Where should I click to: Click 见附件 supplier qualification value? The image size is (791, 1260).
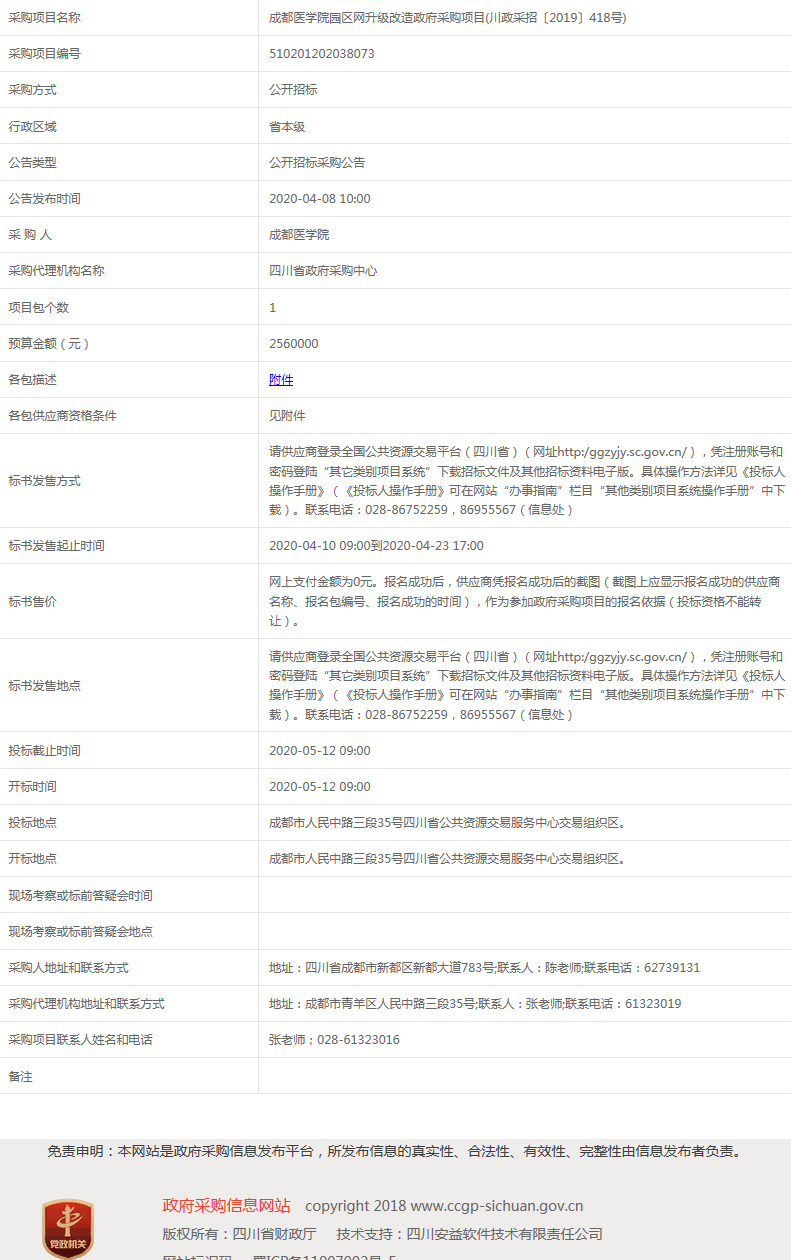[x=287, y=416]
